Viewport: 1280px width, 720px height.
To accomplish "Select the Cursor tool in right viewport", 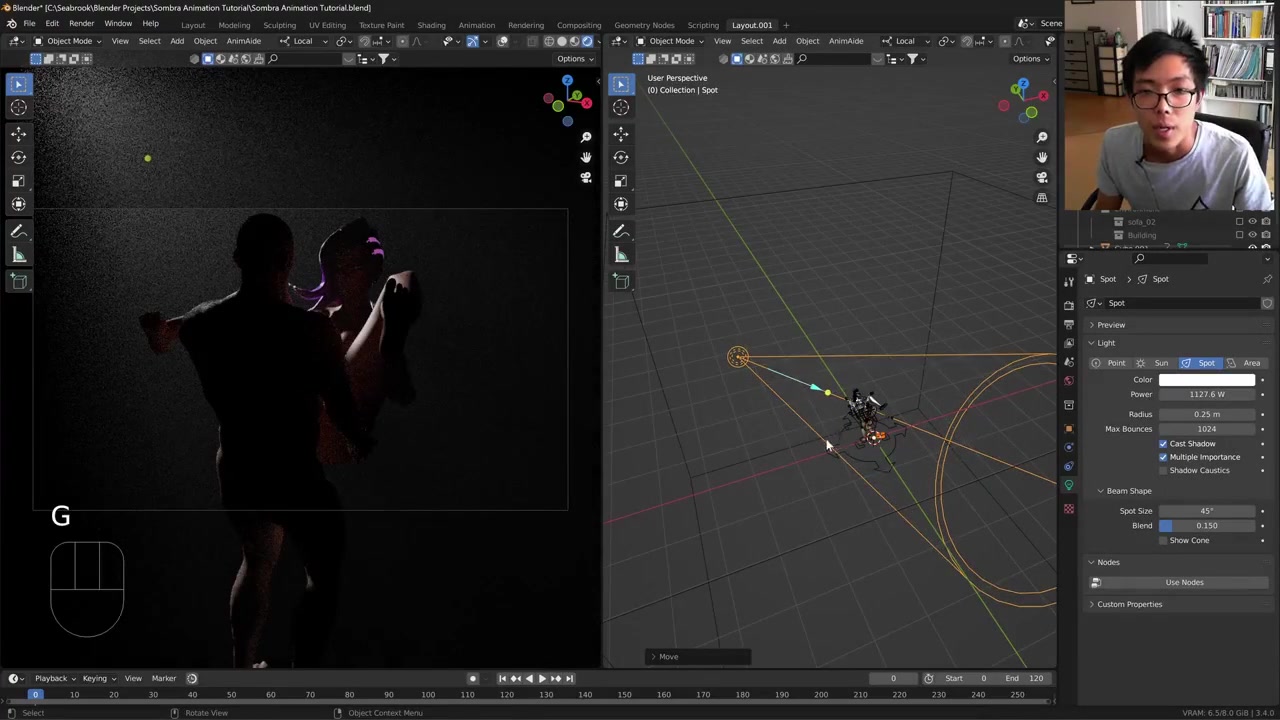I will (621, 108).
